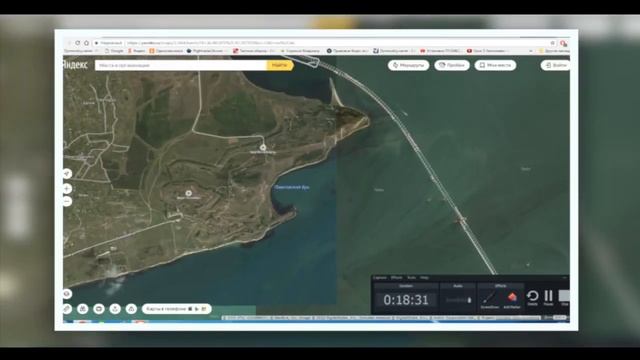This screenshot has height=360, width=640.
Task: Click the recording duration 0:18:31 display
Action: 406,300
